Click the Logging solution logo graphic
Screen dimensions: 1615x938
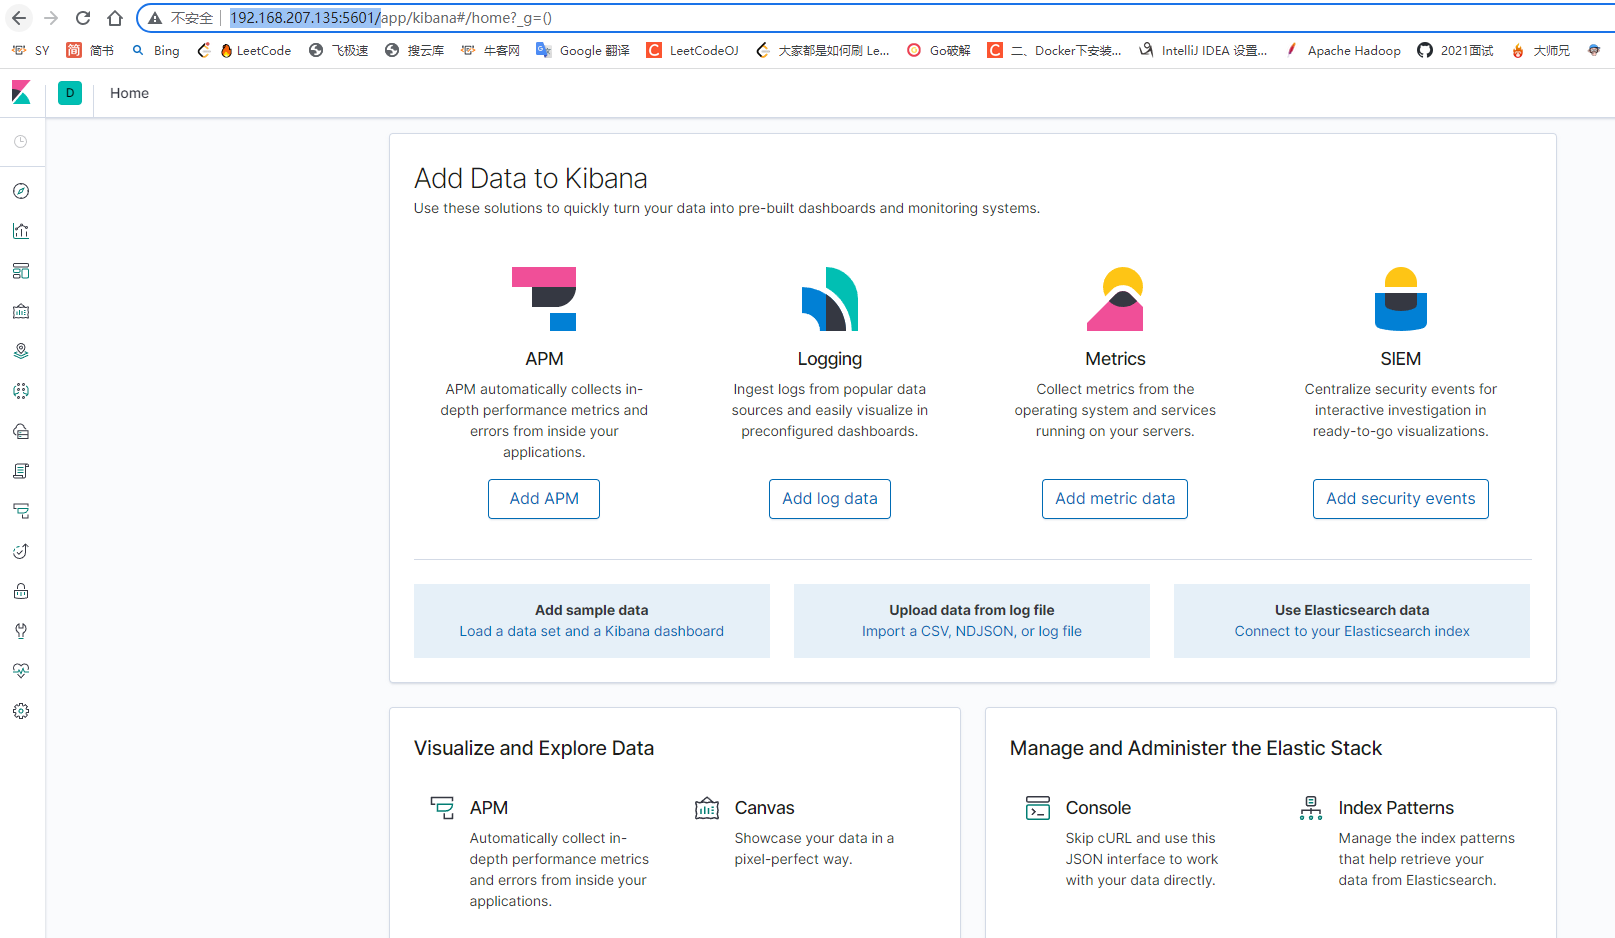(x=830, y=299)
